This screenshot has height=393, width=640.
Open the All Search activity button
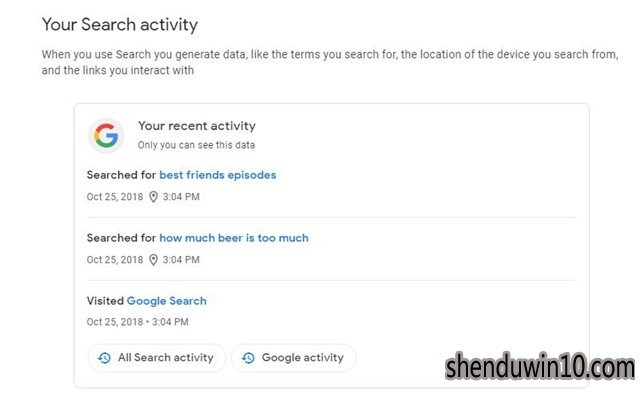point(157,358)
